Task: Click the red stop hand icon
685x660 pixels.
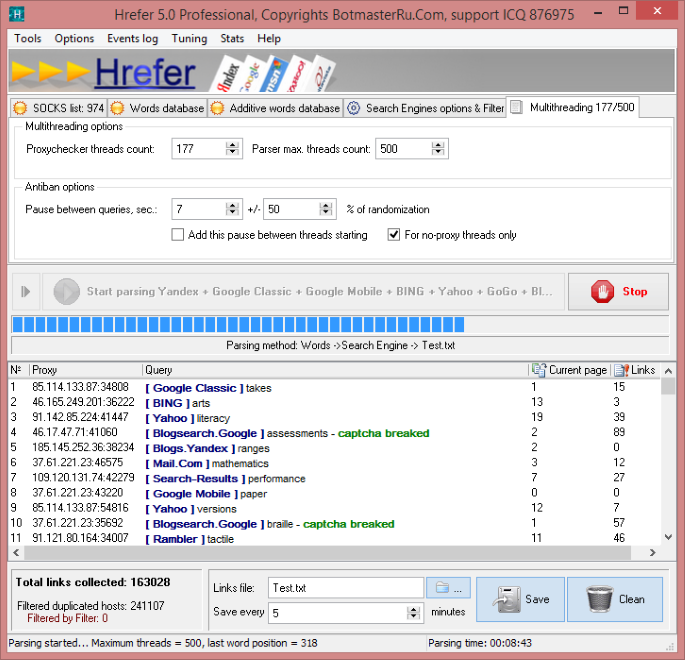Action: 602,291
